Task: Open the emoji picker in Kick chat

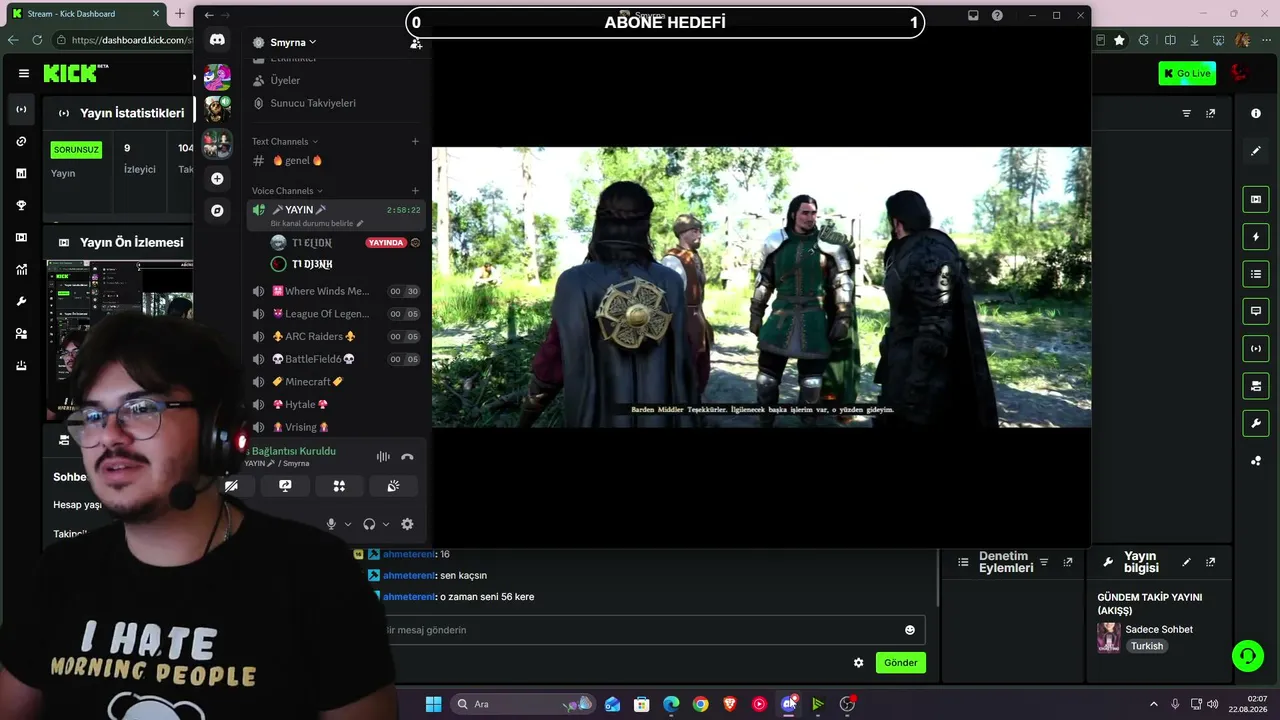Action: coord(910,630)
